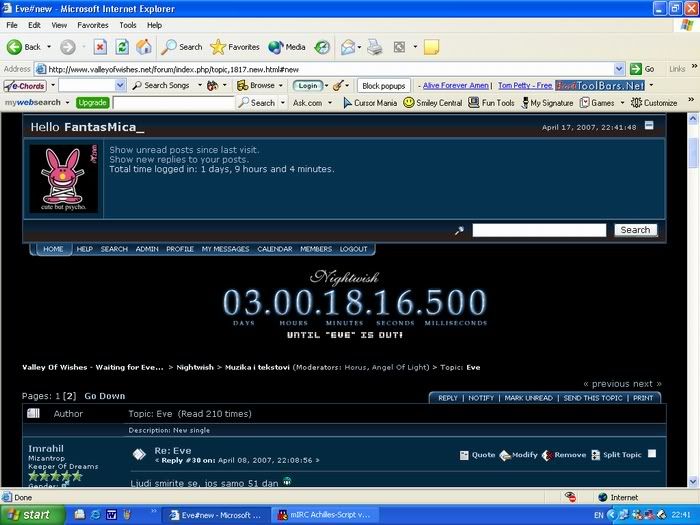Click vertical scrollbar down arrow
The height and width of the screenshot is (525, 700).
693,481
